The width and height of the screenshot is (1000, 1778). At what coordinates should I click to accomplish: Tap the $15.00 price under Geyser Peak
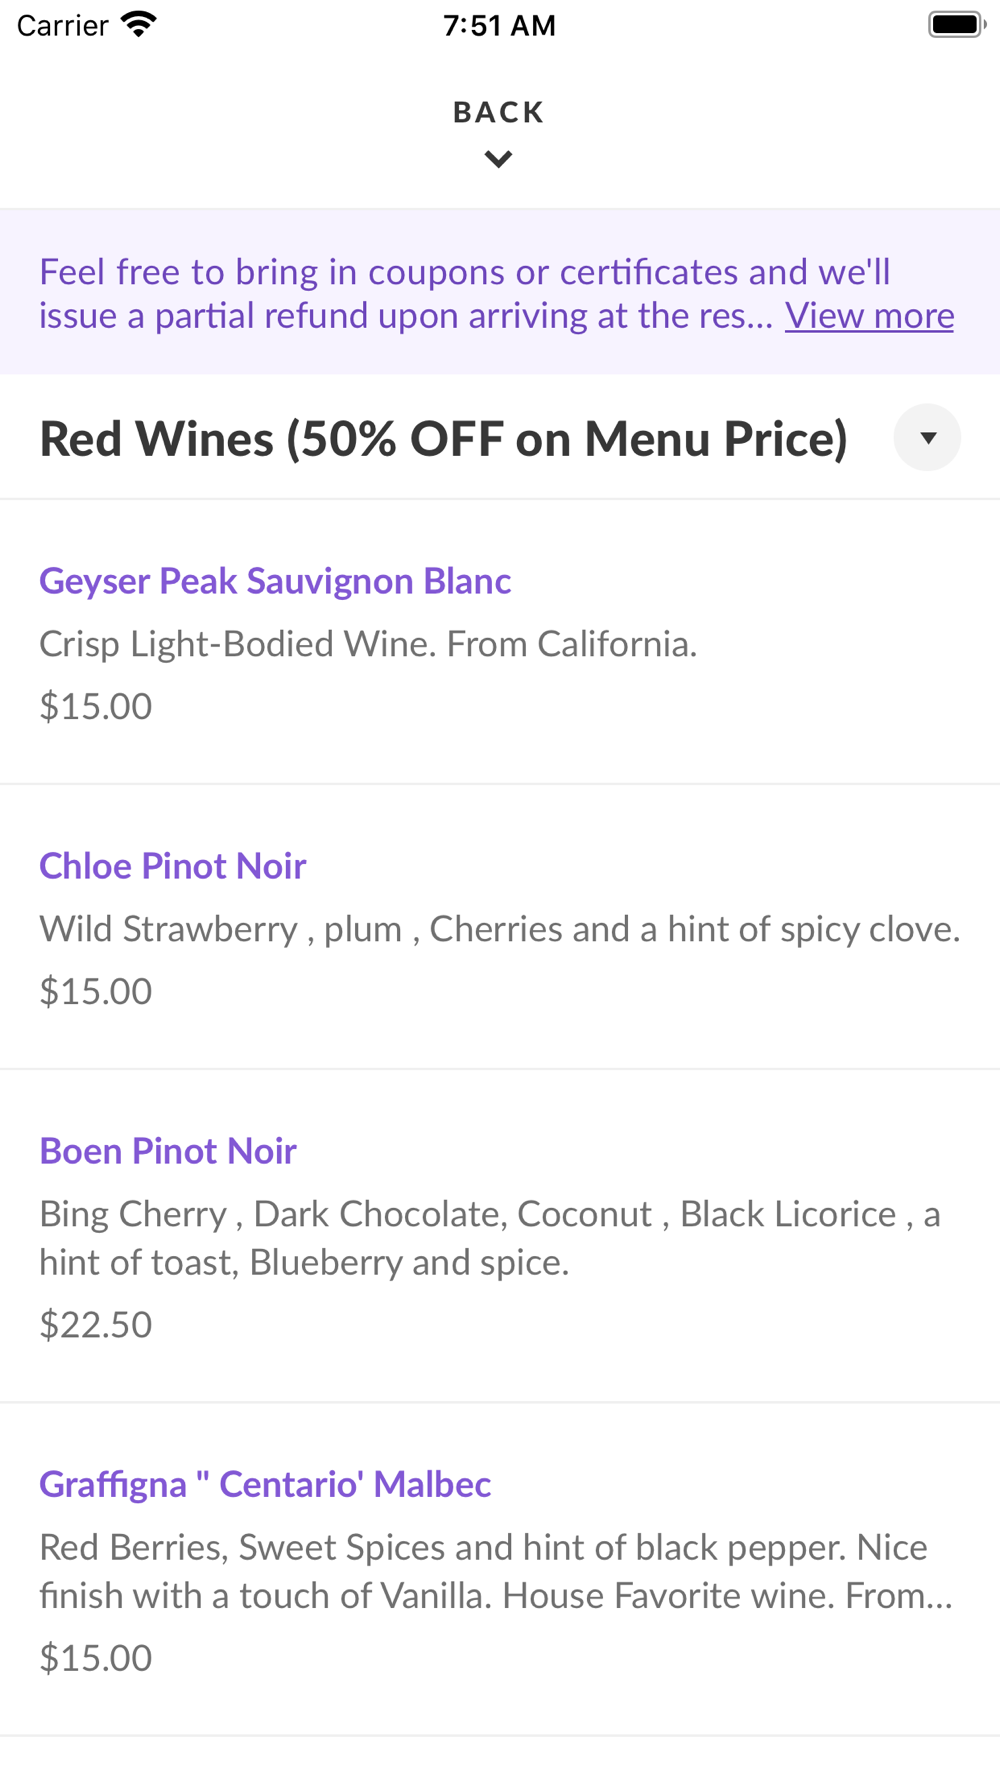click(x=96, y=707)
